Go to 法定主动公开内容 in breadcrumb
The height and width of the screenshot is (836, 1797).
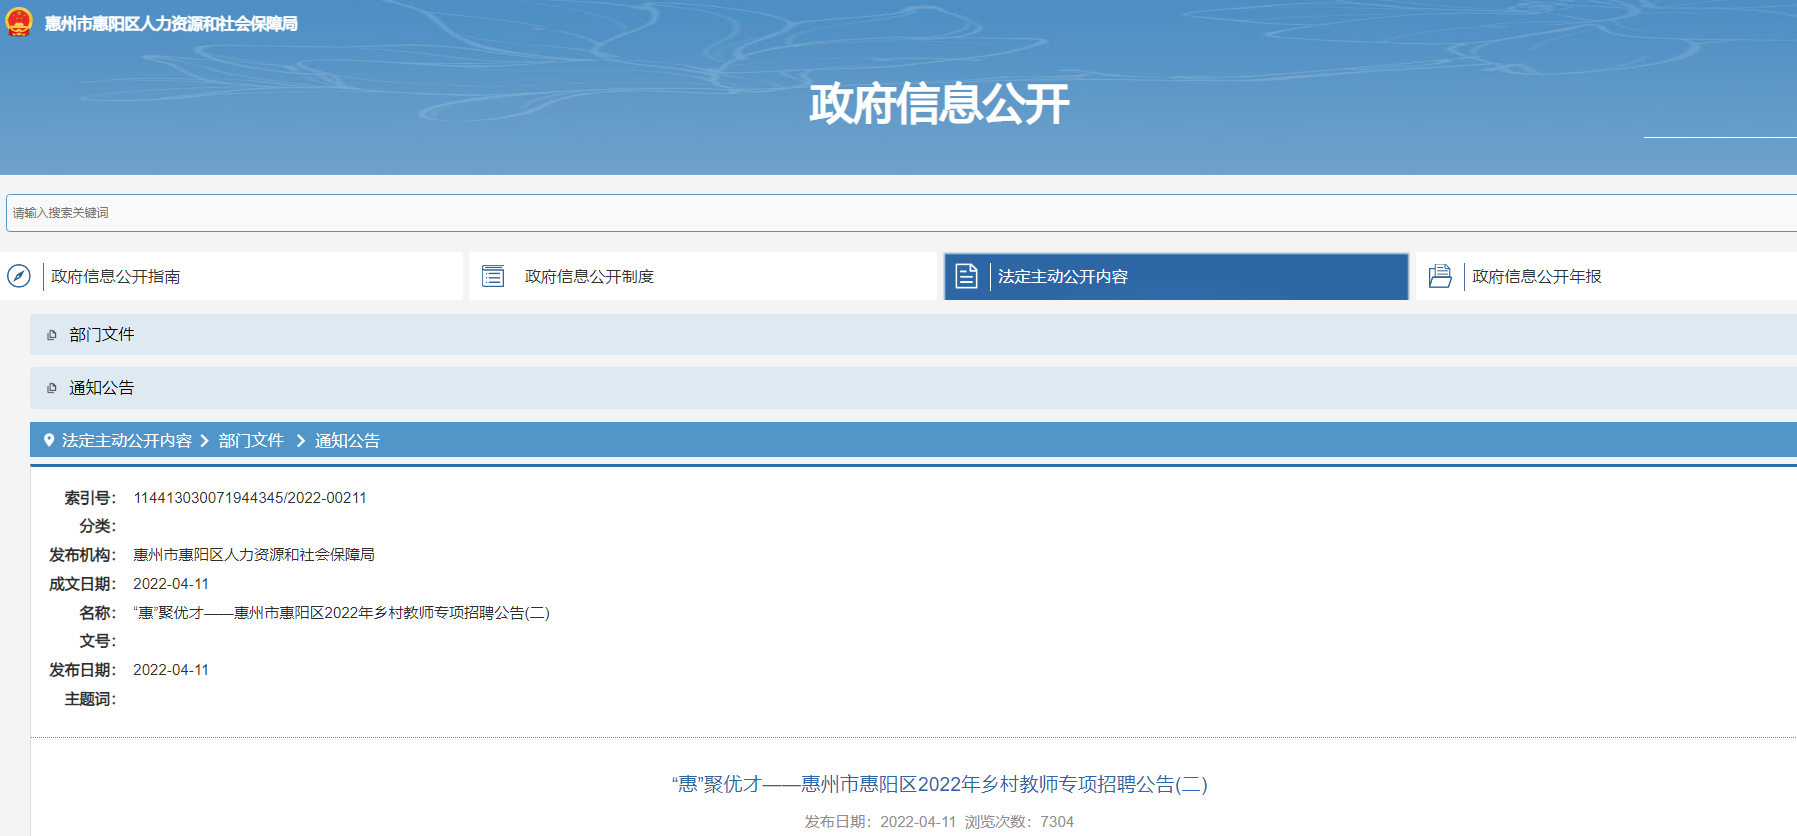(x=127, y=440)
